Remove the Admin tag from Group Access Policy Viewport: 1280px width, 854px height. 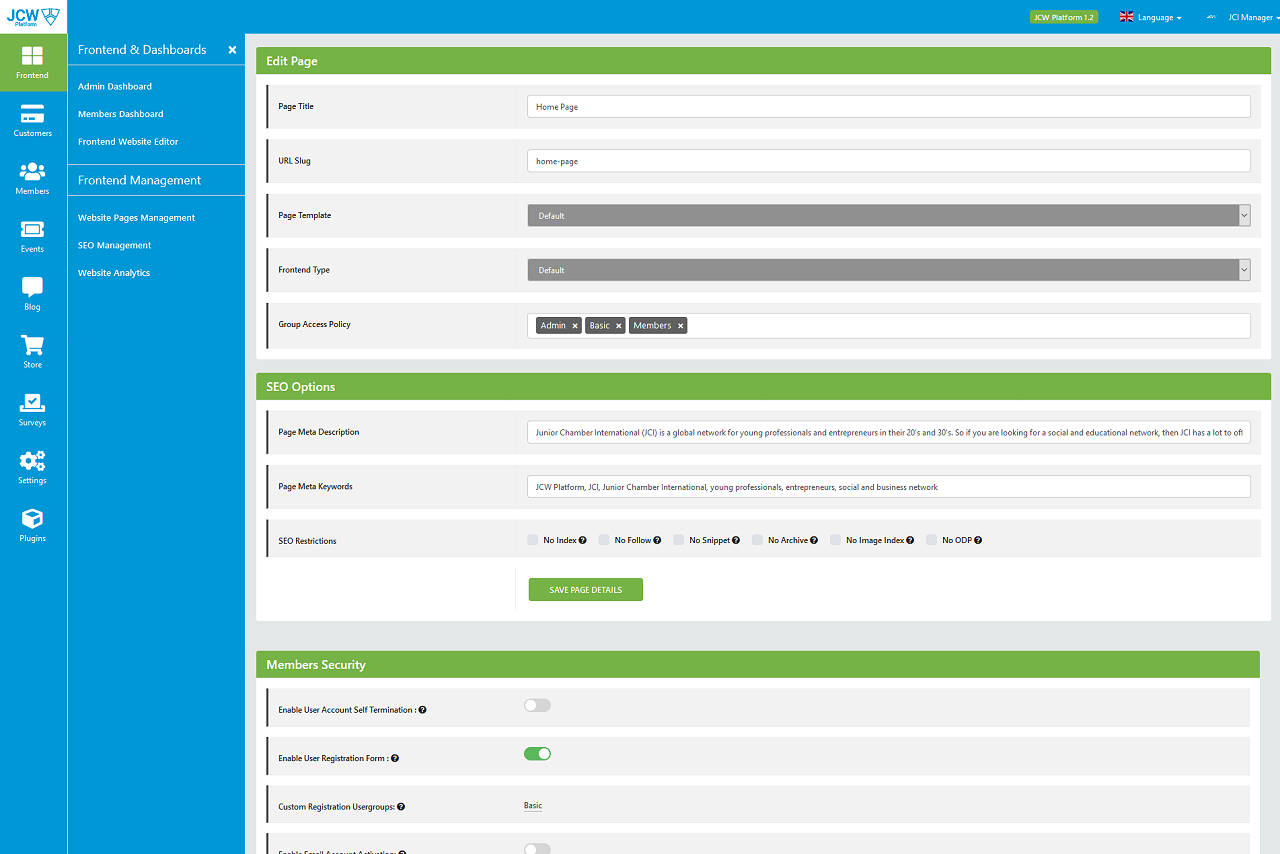pyautogui.click(x=576, y=325)
